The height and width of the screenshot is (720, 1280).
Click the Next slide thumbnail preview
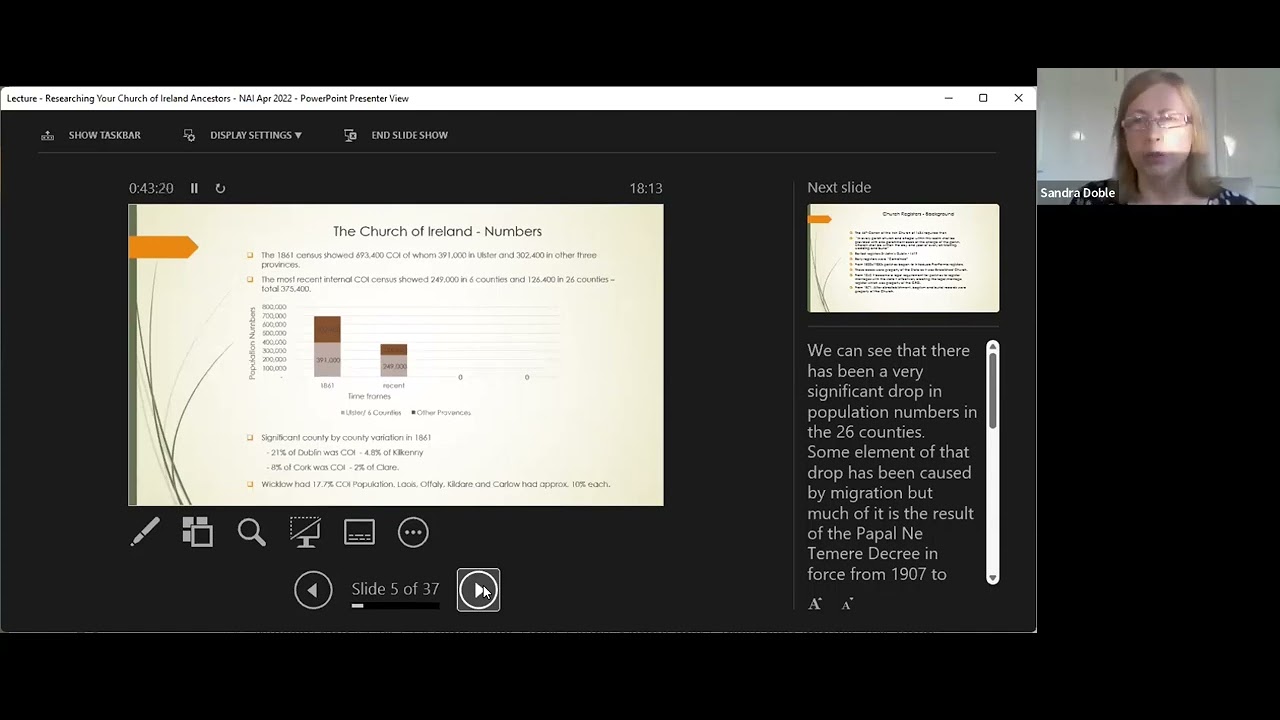pos(903,258)
